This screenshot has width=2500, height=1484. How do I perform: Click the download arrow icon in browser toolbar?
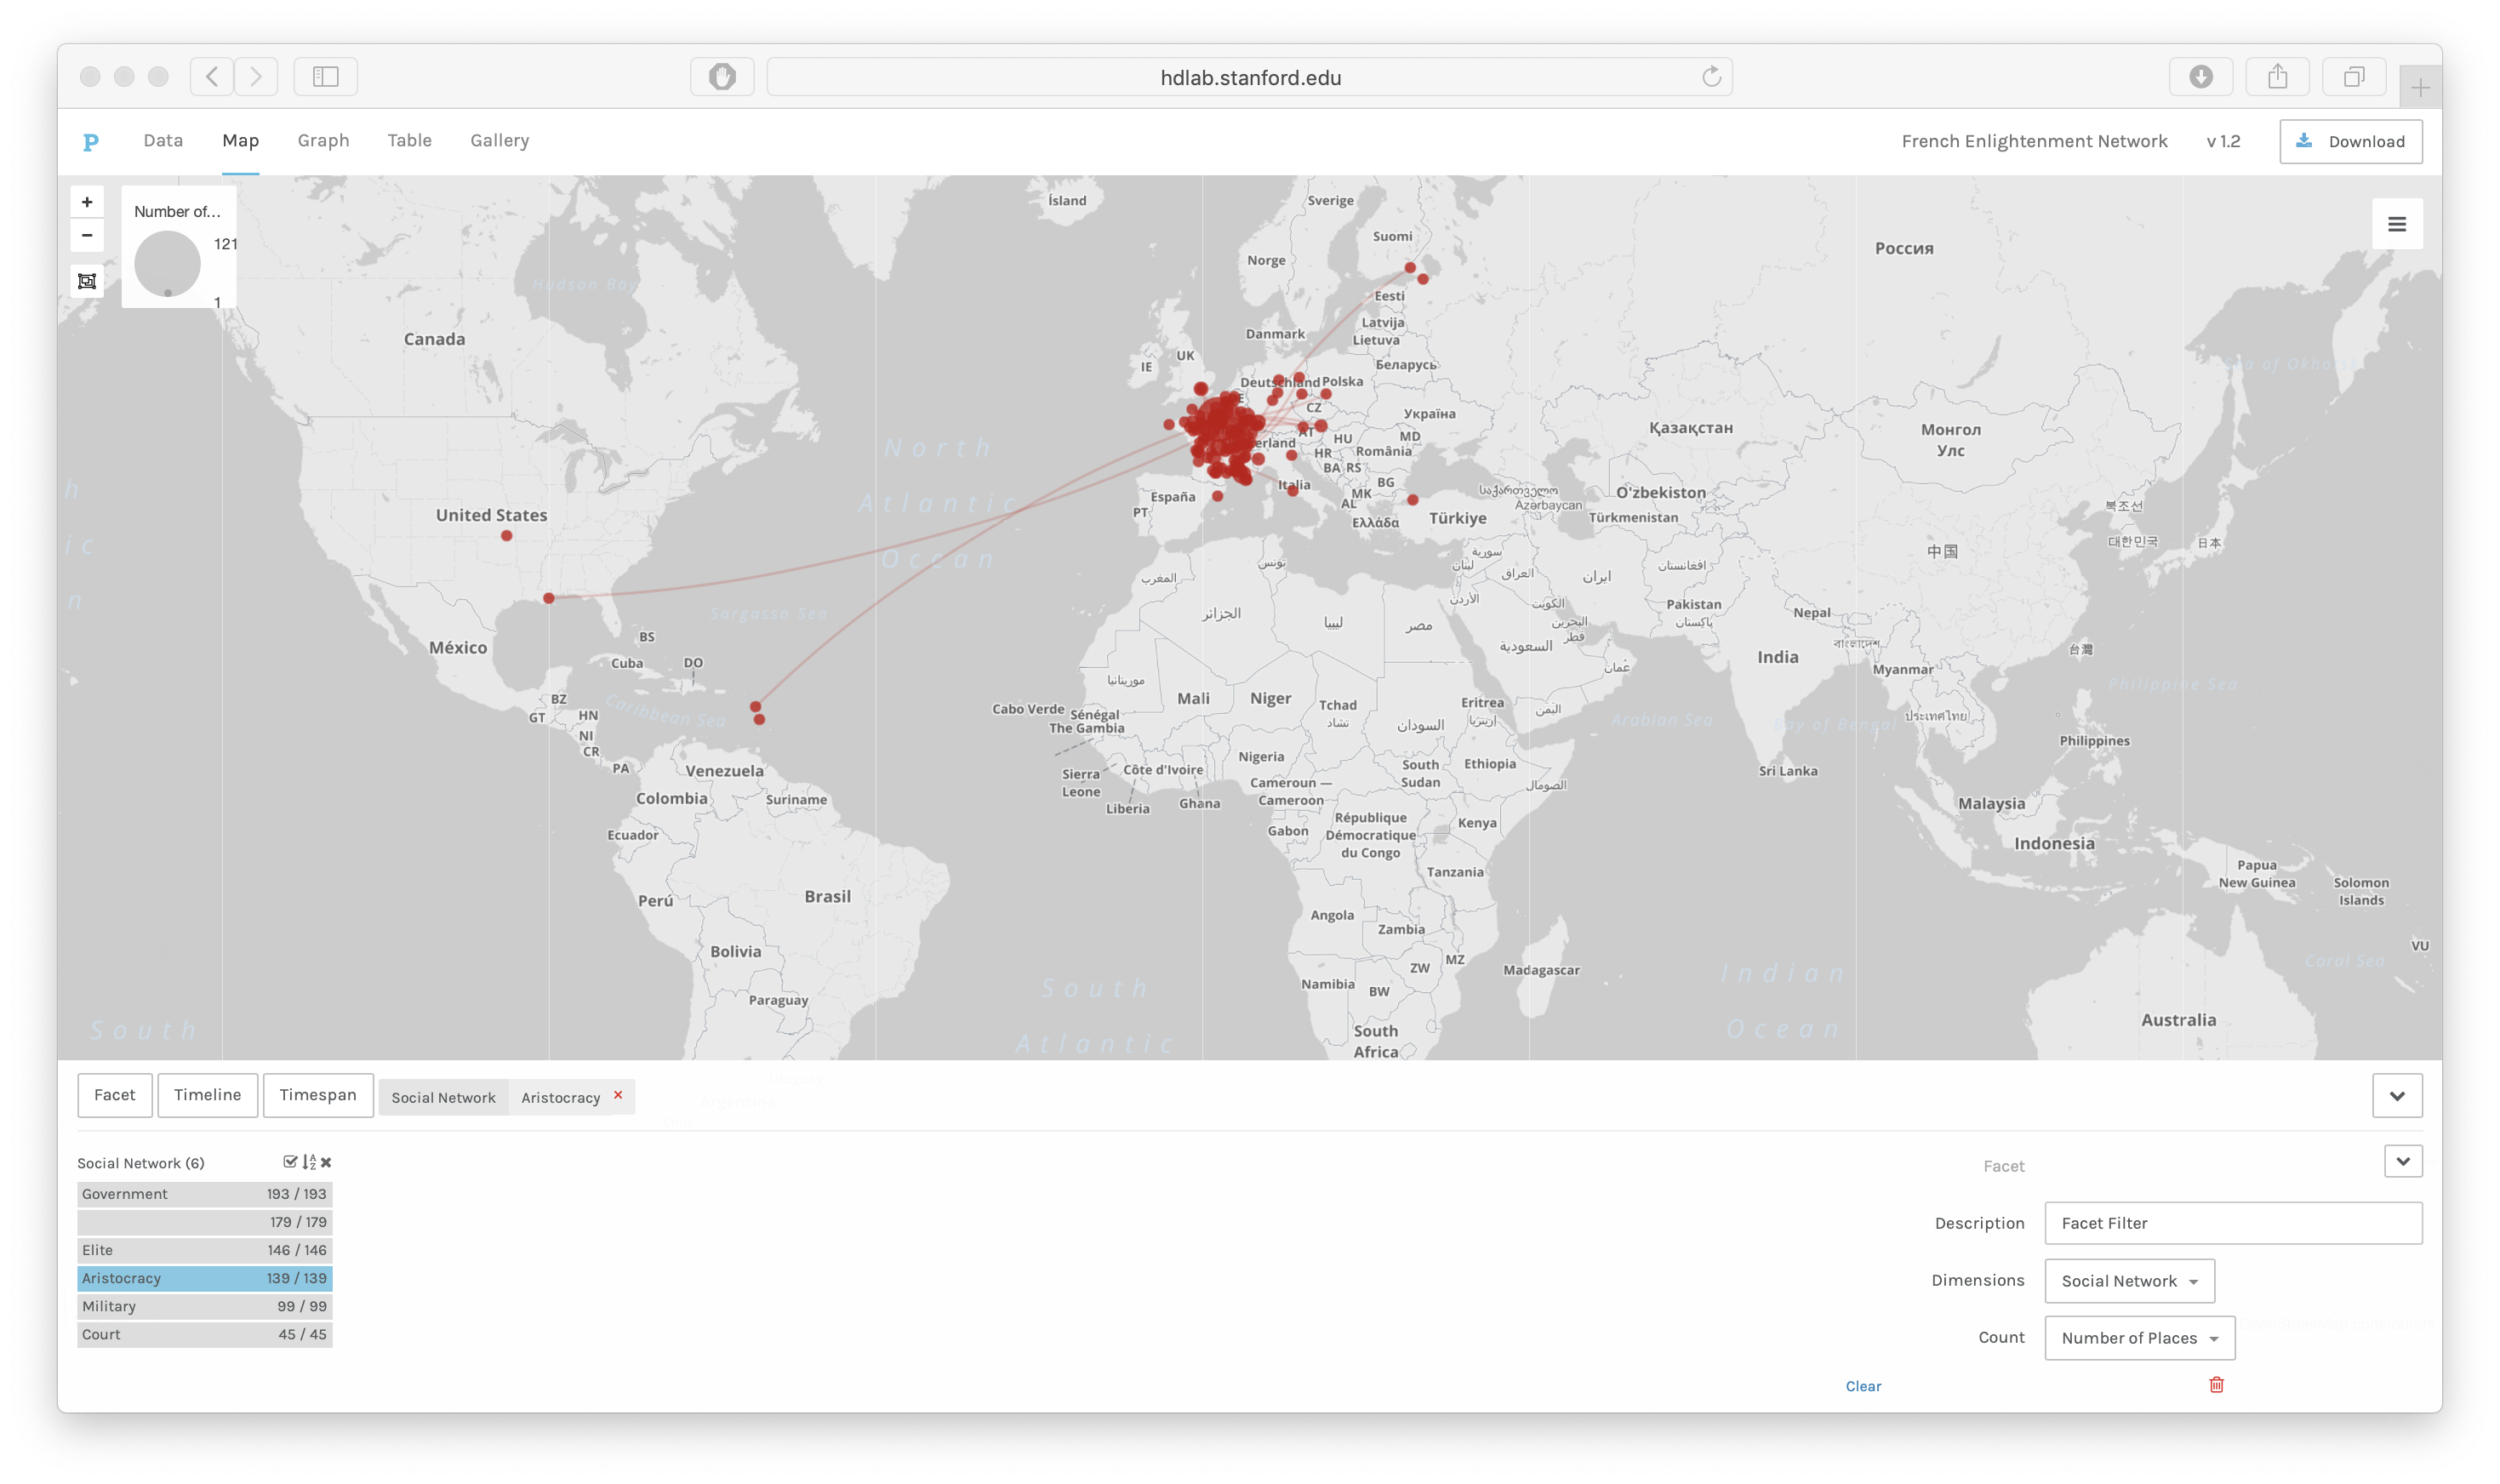2201,77
